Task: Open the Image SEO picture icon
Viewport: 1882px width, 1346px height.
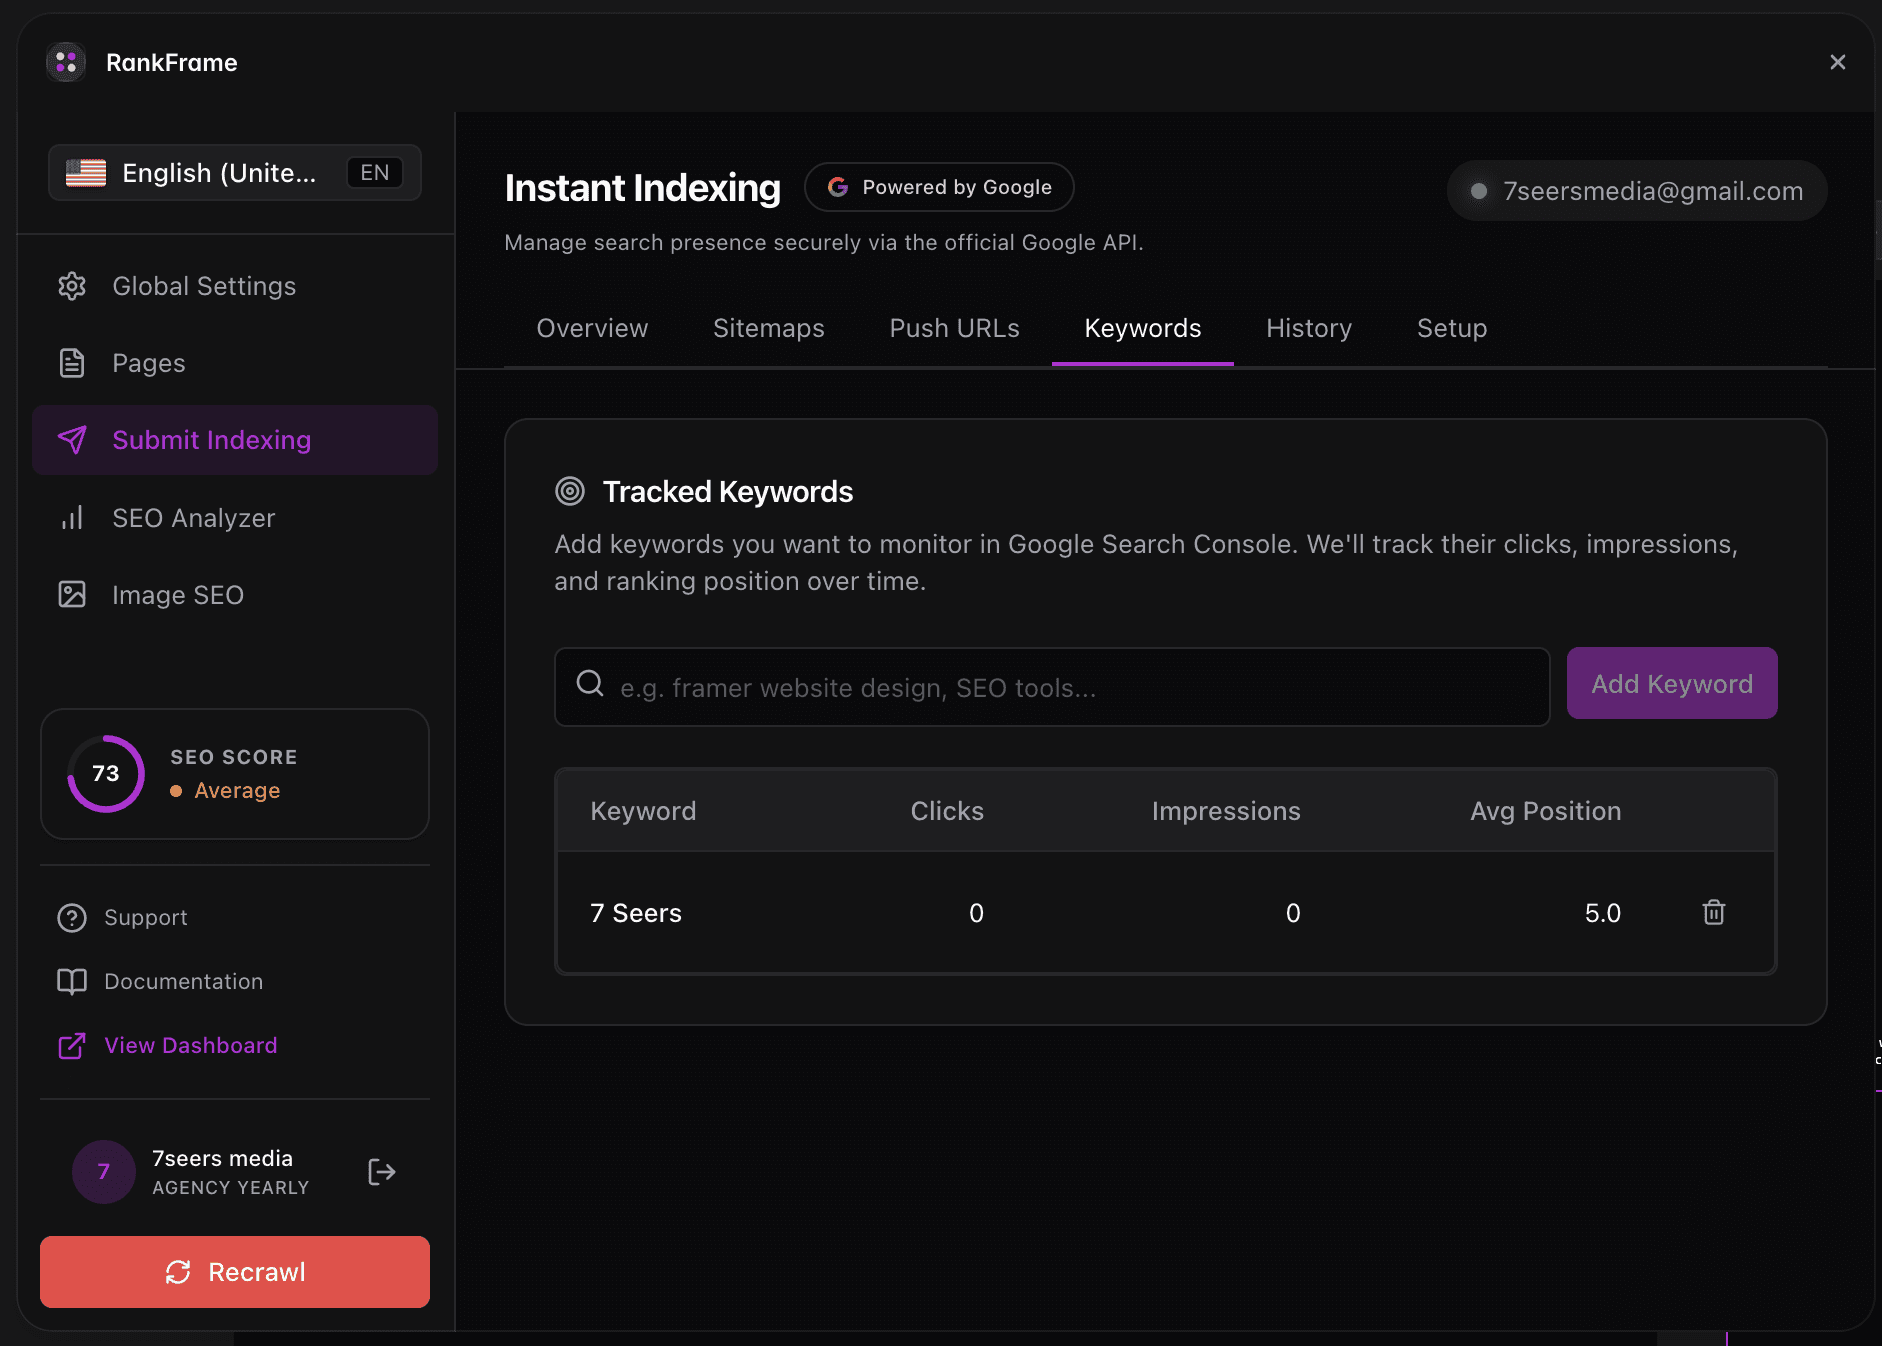Action: click(72, 595)
